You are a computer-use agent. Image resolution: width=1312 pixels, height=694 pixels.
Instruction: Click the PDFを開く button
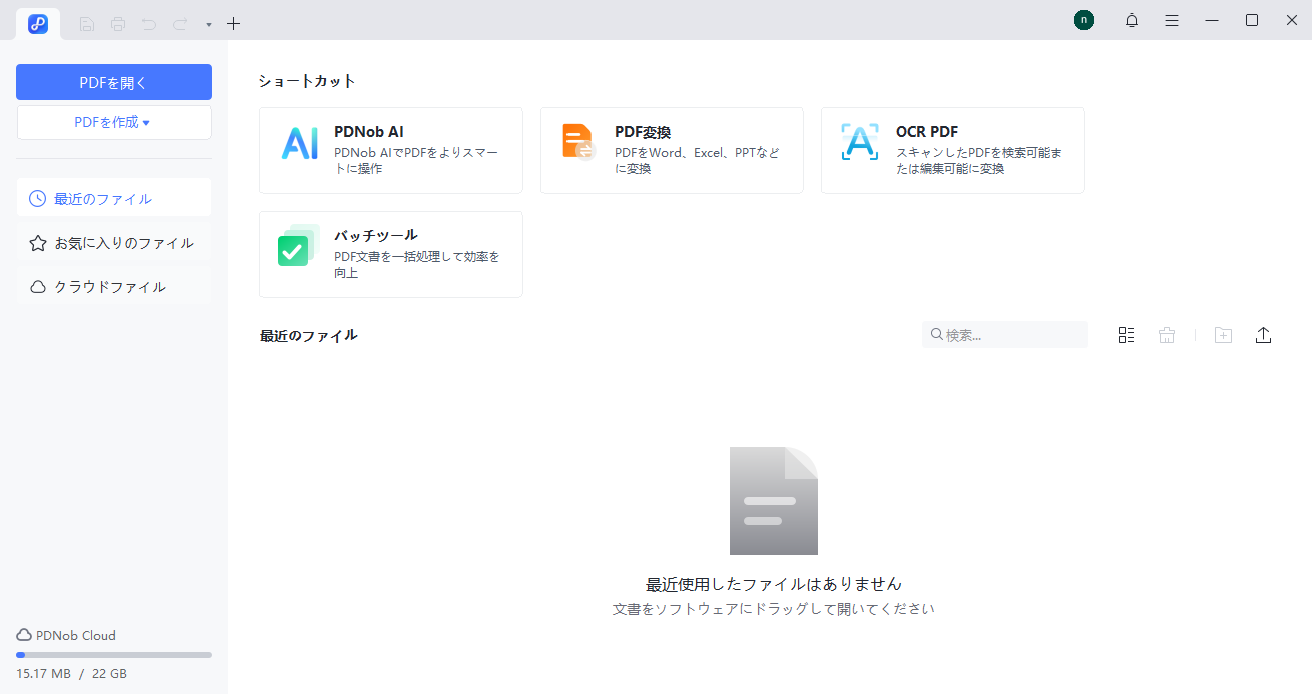click(113, 81)
